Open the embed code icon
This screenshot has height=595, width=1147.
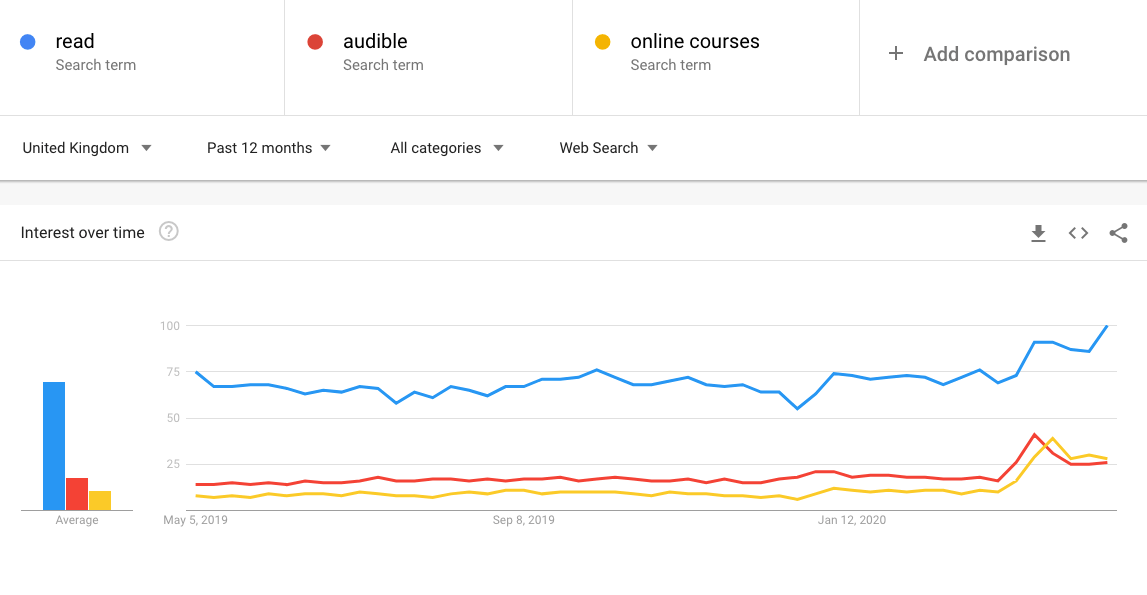(x=1078, y=233)
